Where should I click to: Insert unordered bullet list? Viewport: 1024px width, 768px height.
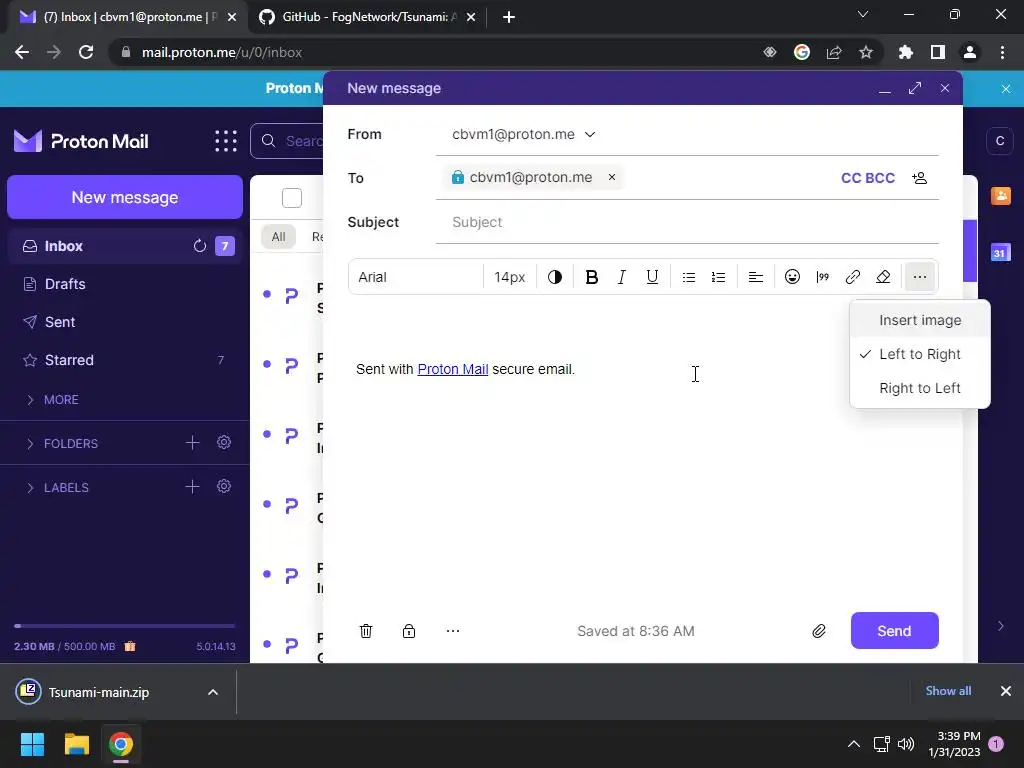pos(688,277)
